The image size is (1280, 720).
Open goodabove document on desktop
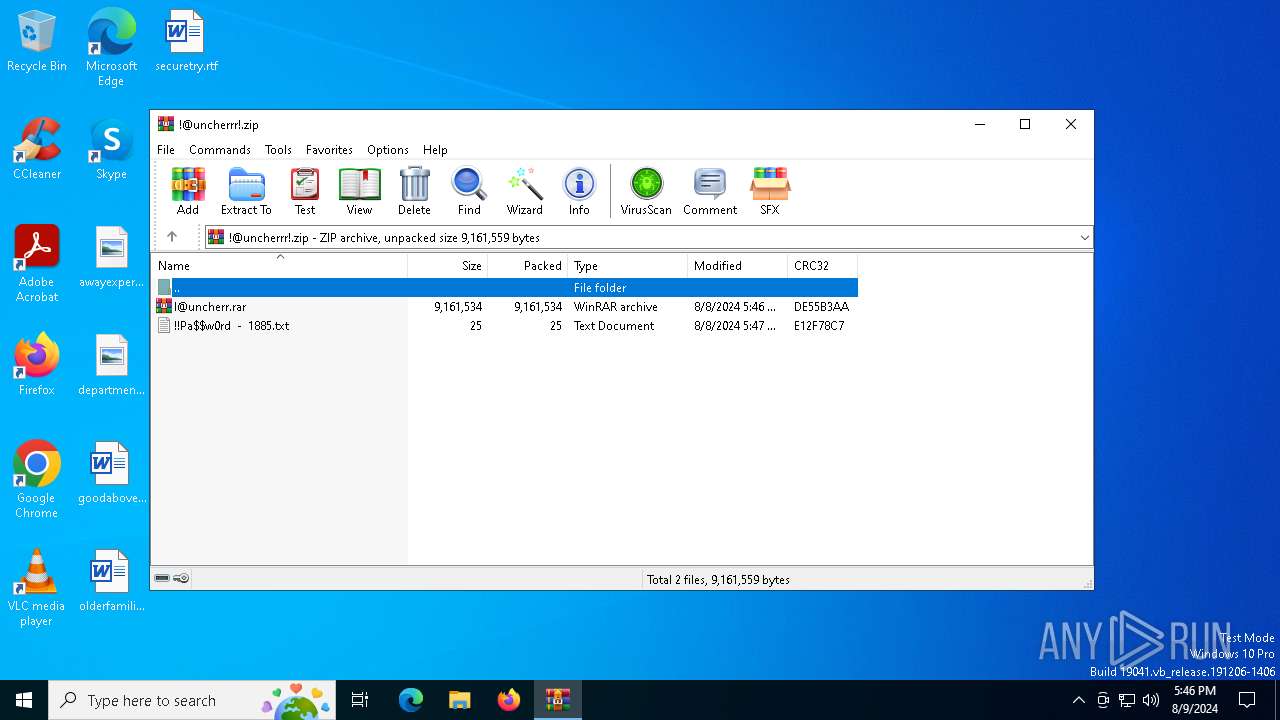click(x=111, y=474)
